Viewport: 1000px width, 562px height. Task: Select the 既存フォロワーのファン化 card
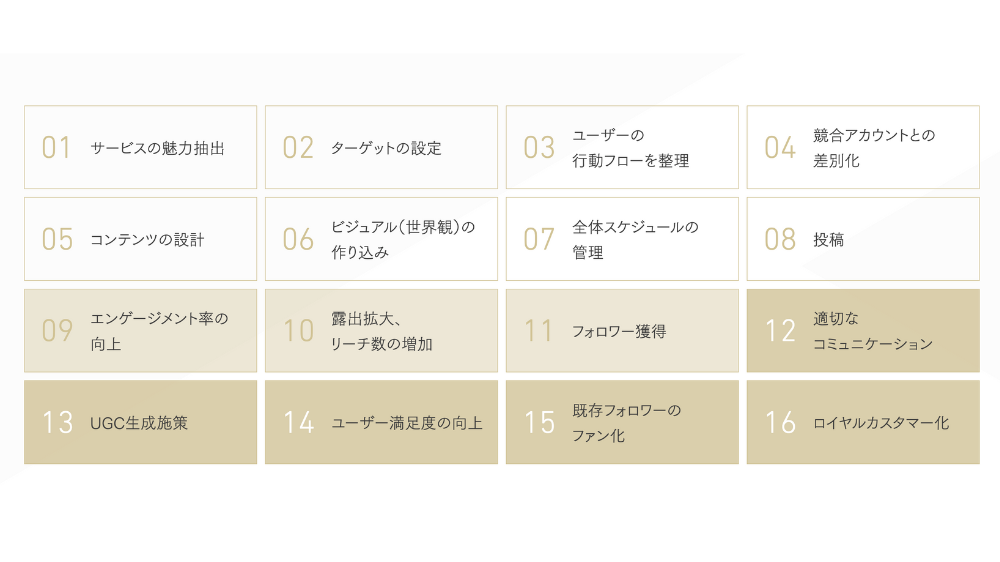tap(622, 423)
